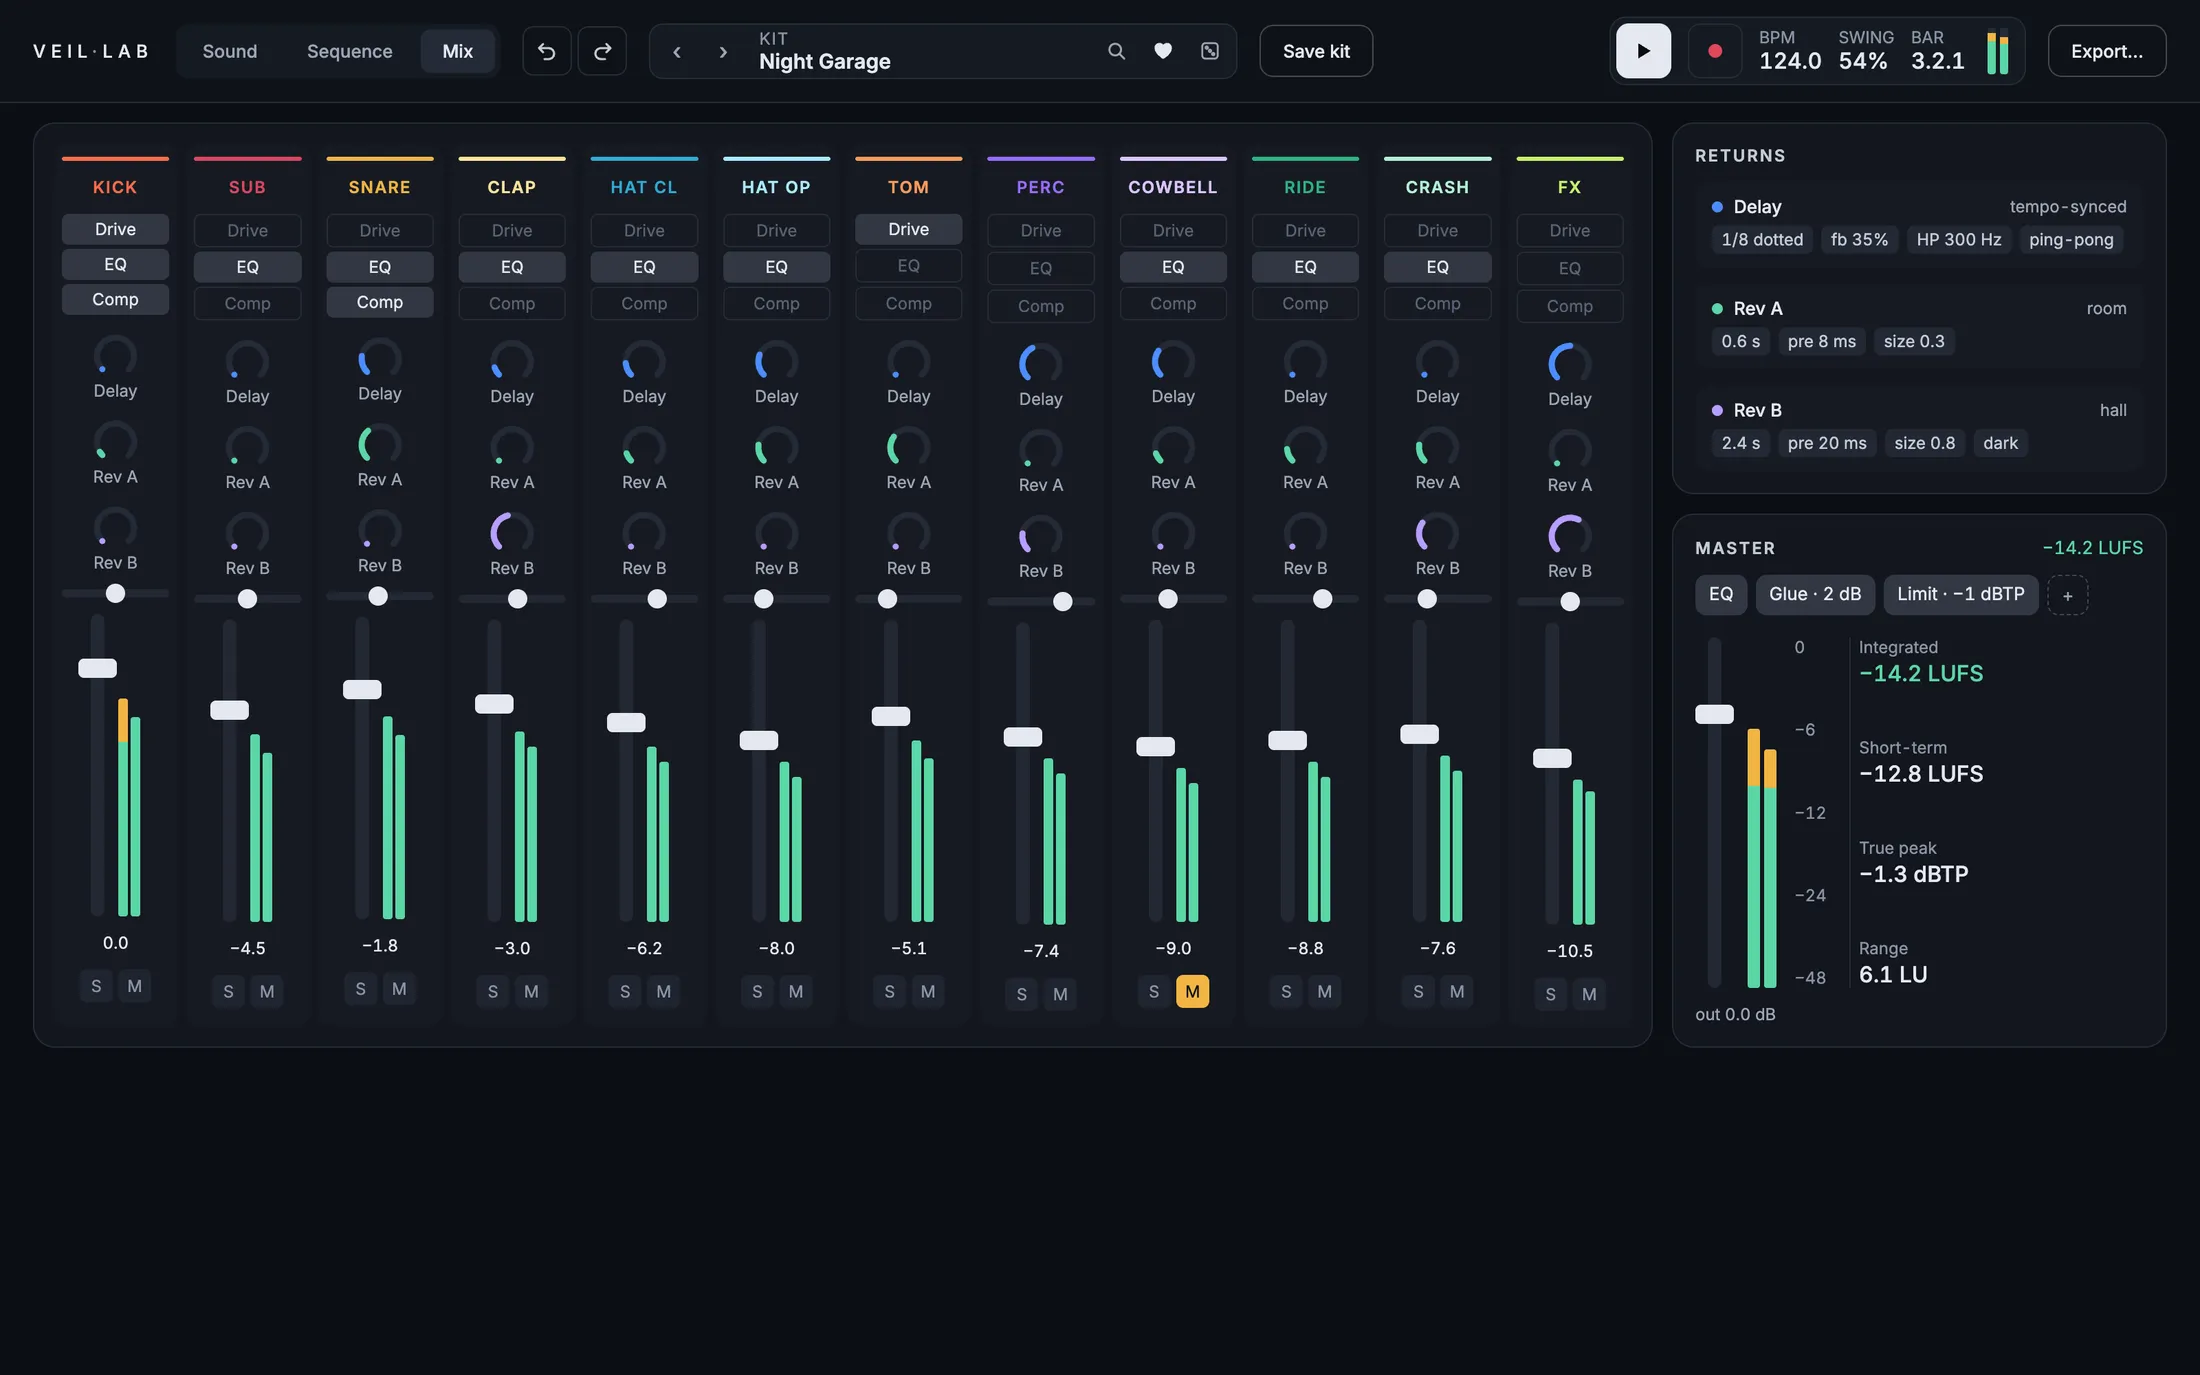Click the KICK volume fader handle
2200x1375 pixels.
point(97,668)
